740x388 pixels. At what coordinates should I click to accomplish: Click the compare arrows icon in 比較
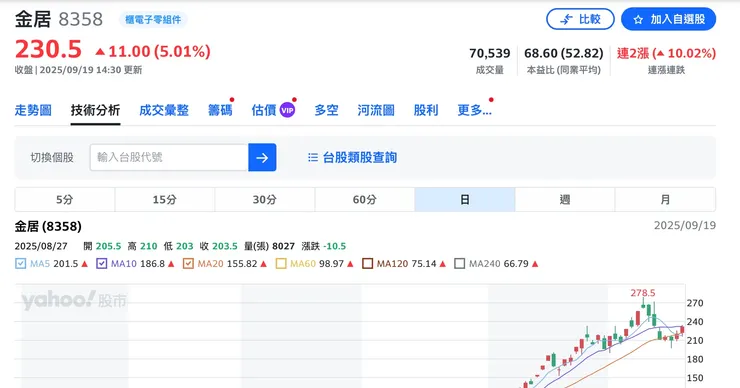[566, 20]
